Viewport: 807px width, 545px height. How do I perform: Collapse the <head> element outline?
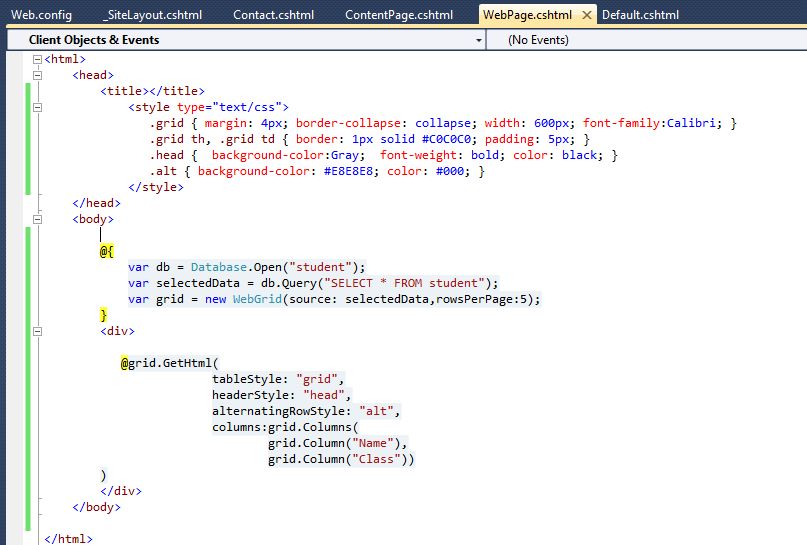(37, 75)
